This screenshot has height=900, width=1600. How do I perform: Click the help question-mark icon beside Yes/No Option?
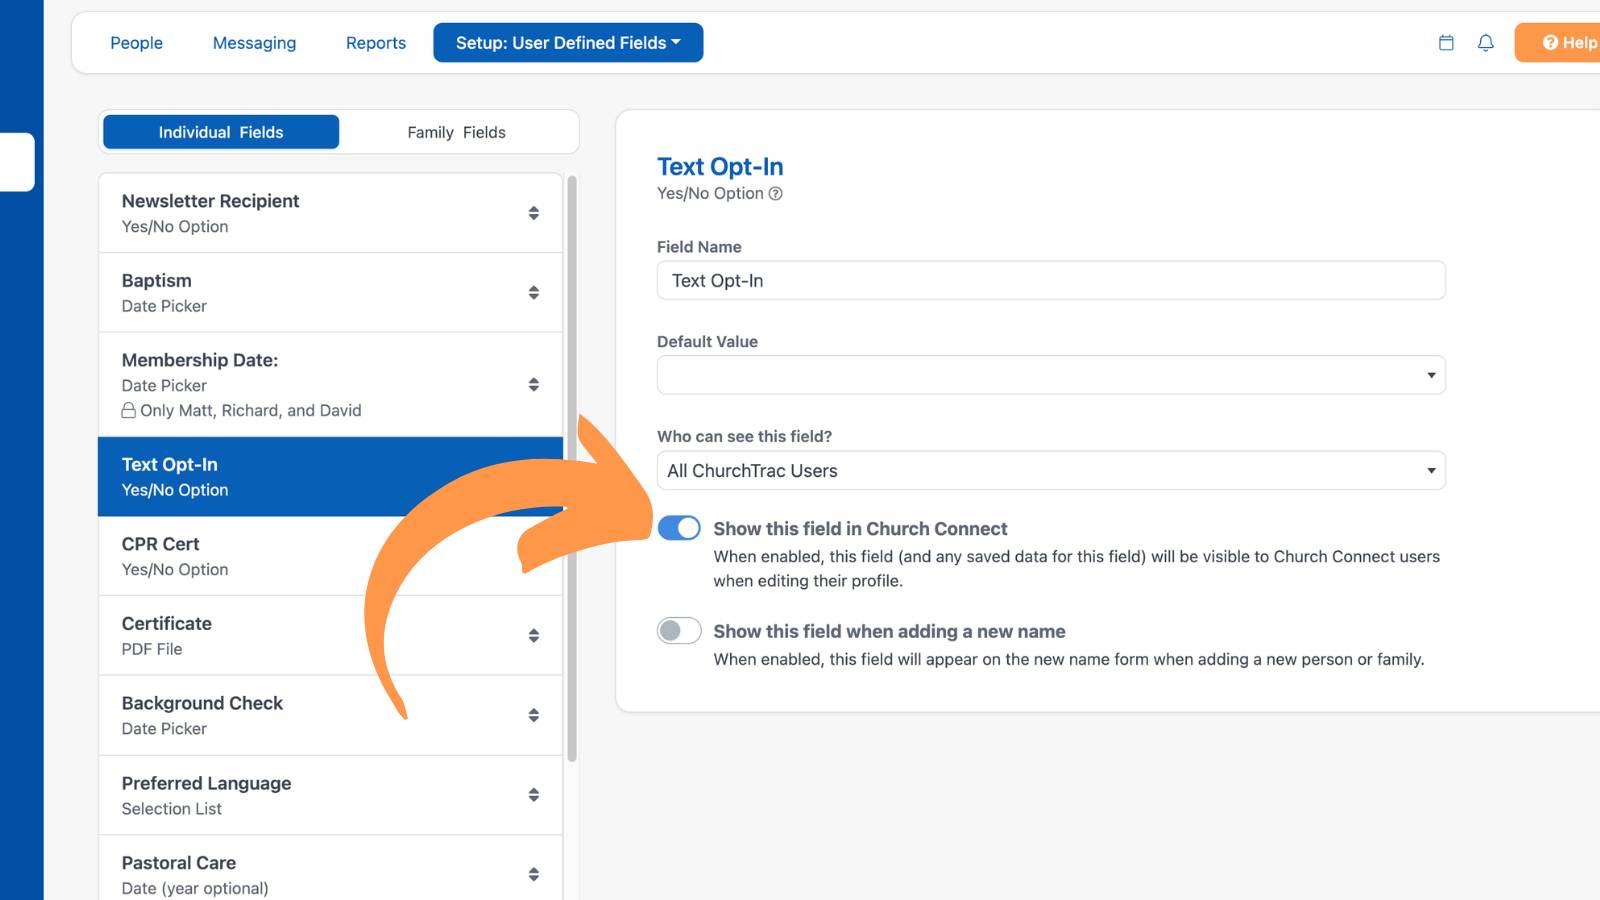pyautogui.click(x=775, y=194)
